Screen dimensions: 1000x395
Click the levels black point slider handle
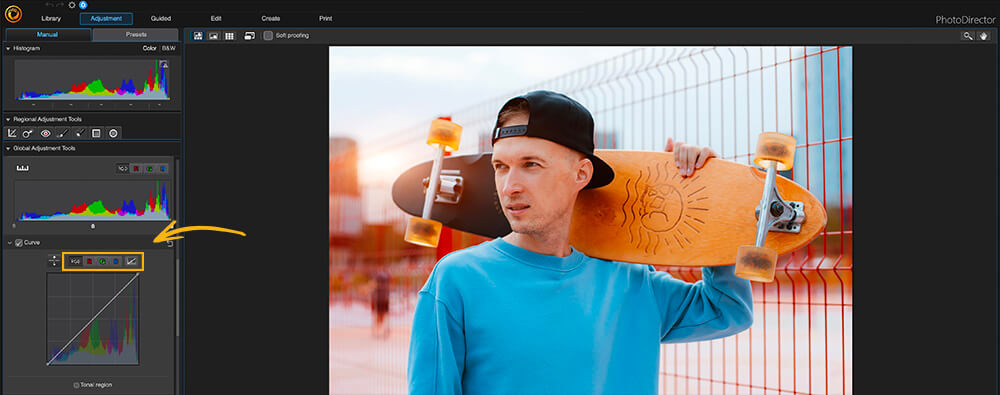[15, 226]
